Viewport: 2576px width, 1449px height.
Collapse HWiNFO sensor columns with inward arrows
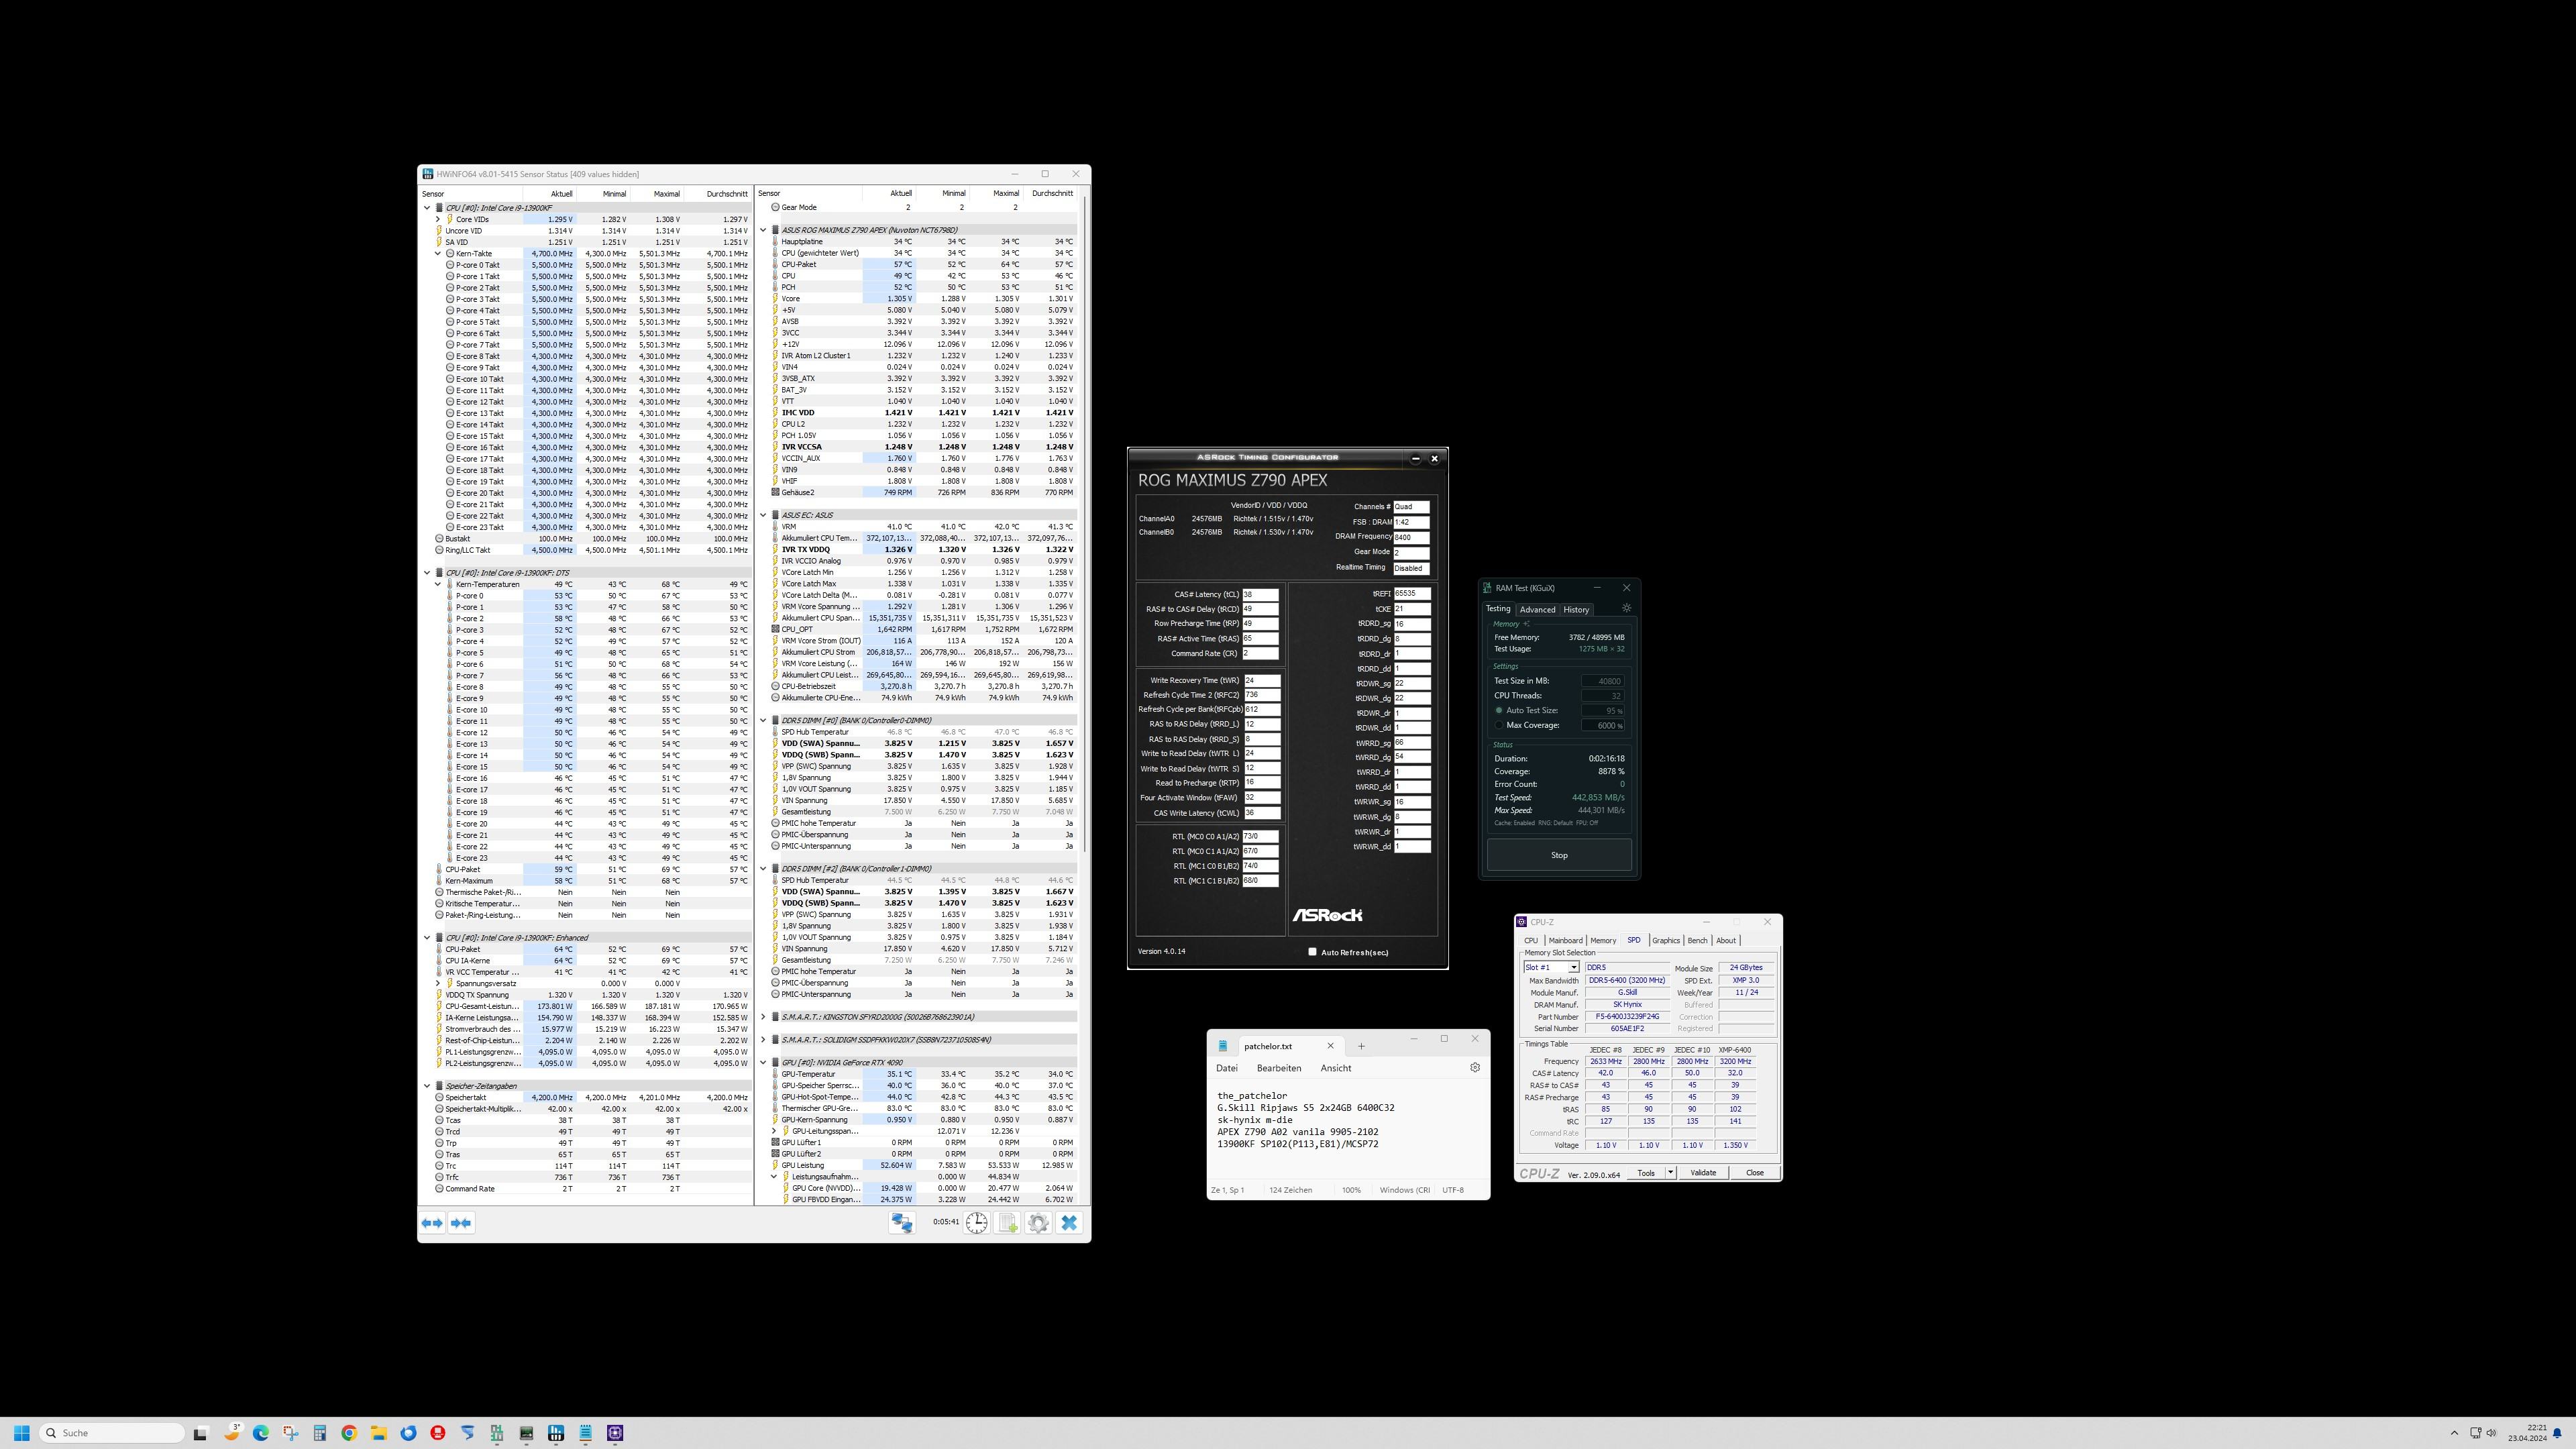click(x=461, y=1222)
